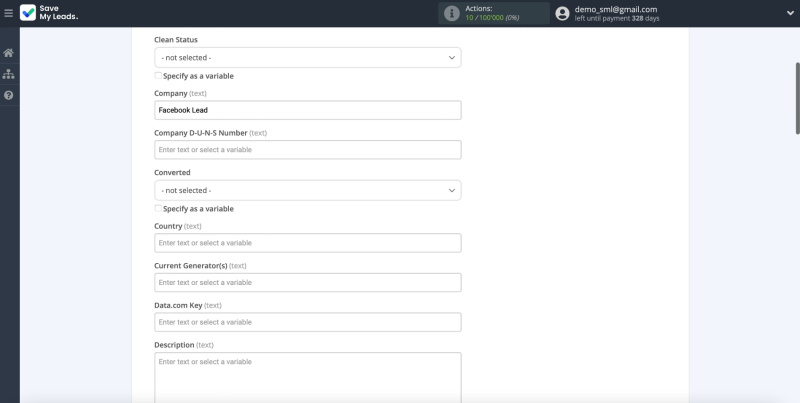The image size is (800, 403).
Task: Click the Company D-U-N-S Number field
Action: point(307,150)
